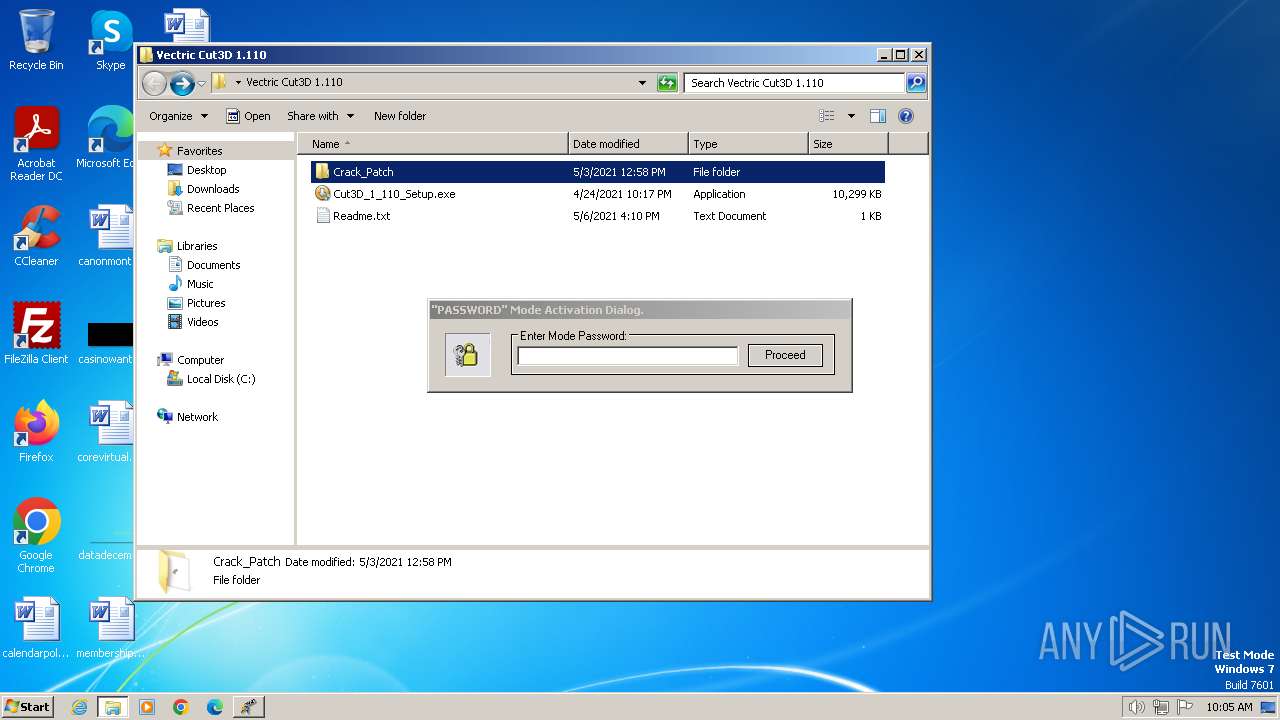The height and width of the screenshot is (720, 1280).
Task: Select Acrobat Reader DC desktop icon
Action: coord(36,145)
